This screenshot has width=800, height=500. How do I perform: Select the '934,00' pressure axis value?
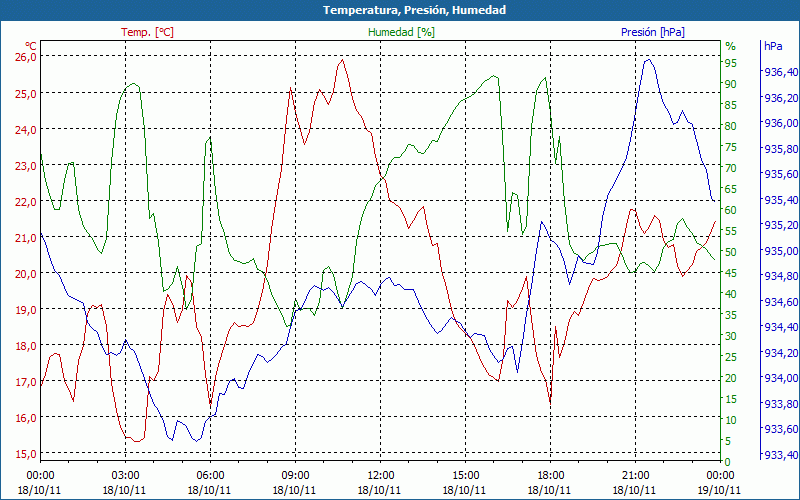[781, 378]
